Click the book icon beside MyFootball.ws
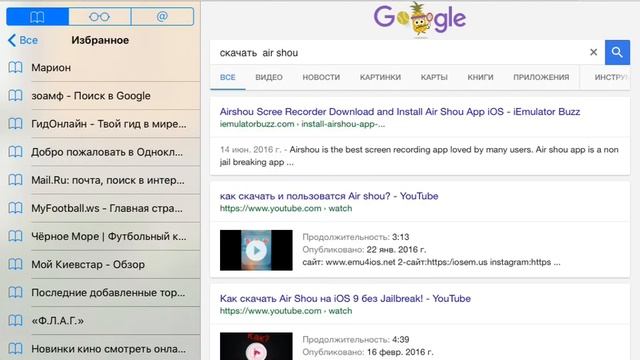Screen dimensions: 640x360 click(16, 208)
